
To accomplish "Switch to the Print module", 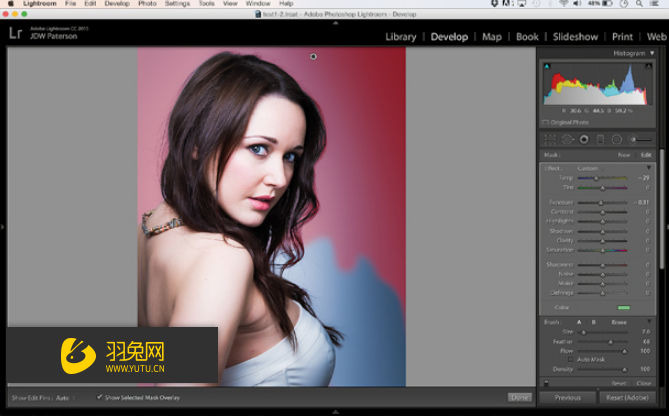I will coord(622,37).
